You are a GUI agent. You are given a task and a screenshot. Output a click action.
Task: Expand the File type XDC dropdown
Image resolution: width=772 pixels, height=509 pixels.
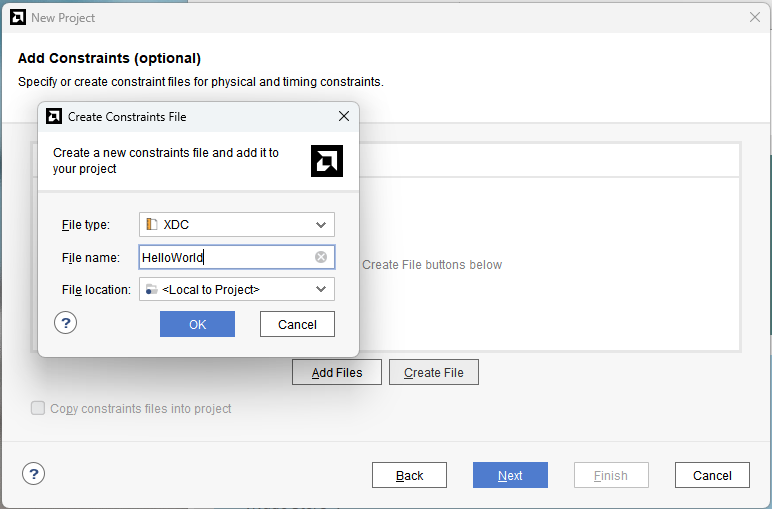coord(237,224)
